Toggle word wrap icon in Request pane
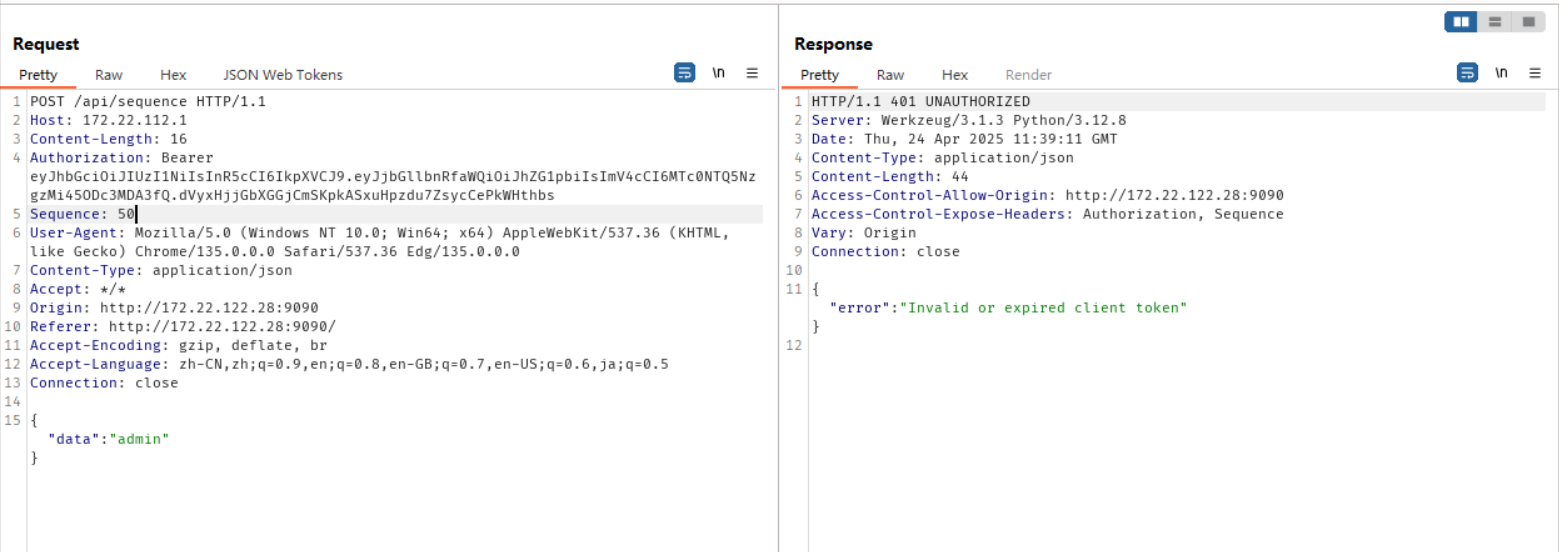The width and height of the screenshot is (1559, 552). pos(685,73)
